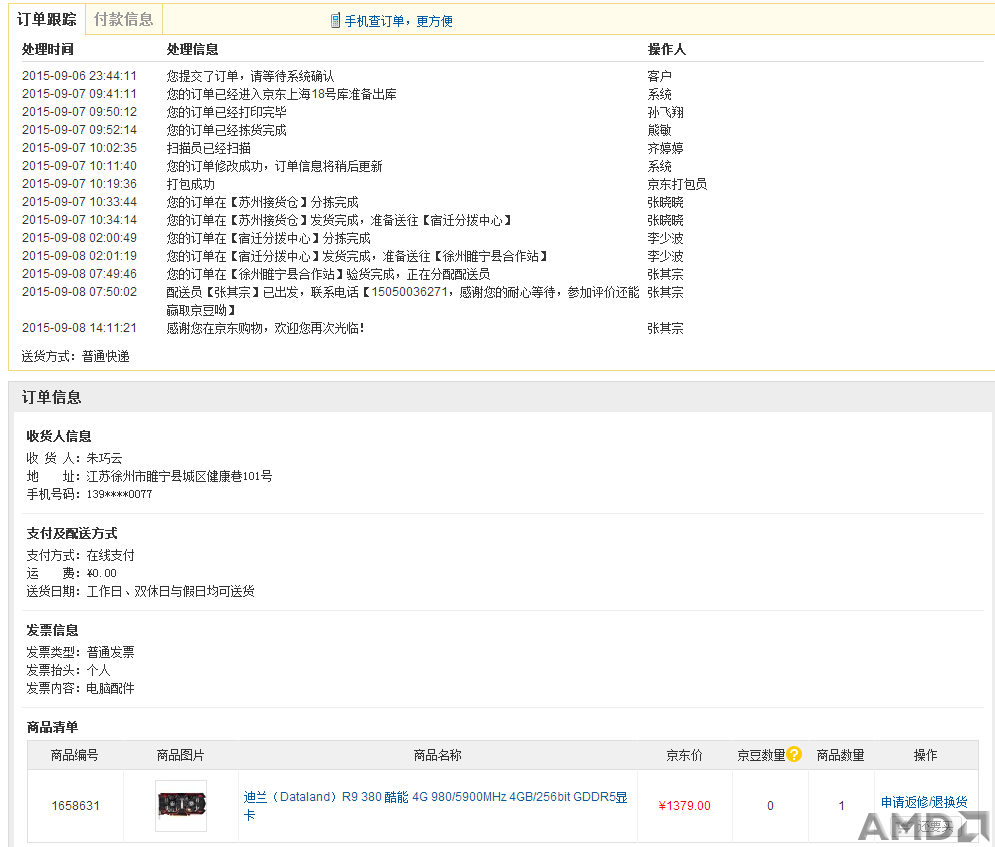This screenshot has height=847, width=995.
Task: Select 【宿迁分拨中心】分拣完成 entry
Action: [268, 239]
